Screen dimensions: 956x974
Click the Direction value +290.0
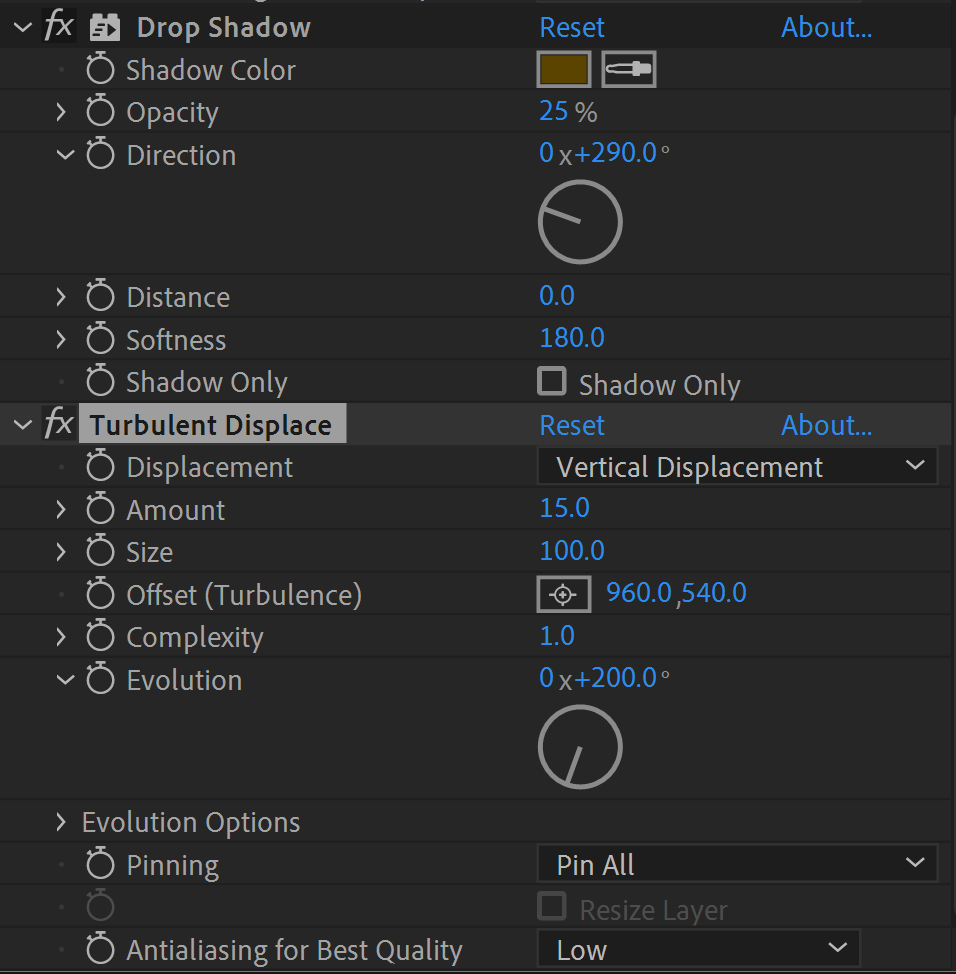[615, 153]
